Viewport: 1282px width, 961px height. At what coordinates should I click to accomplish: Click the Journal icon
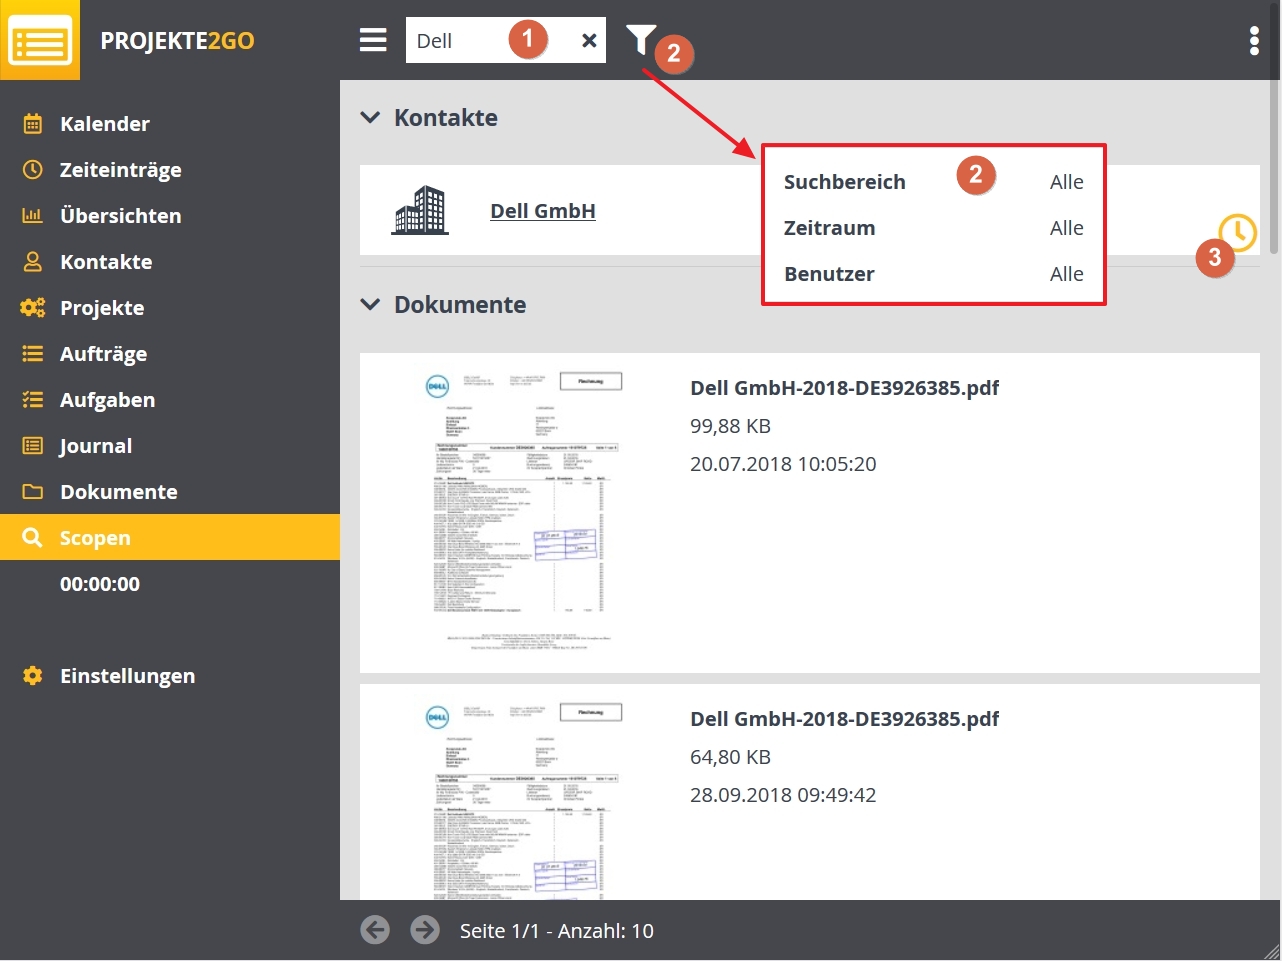(x=33, y=446)
